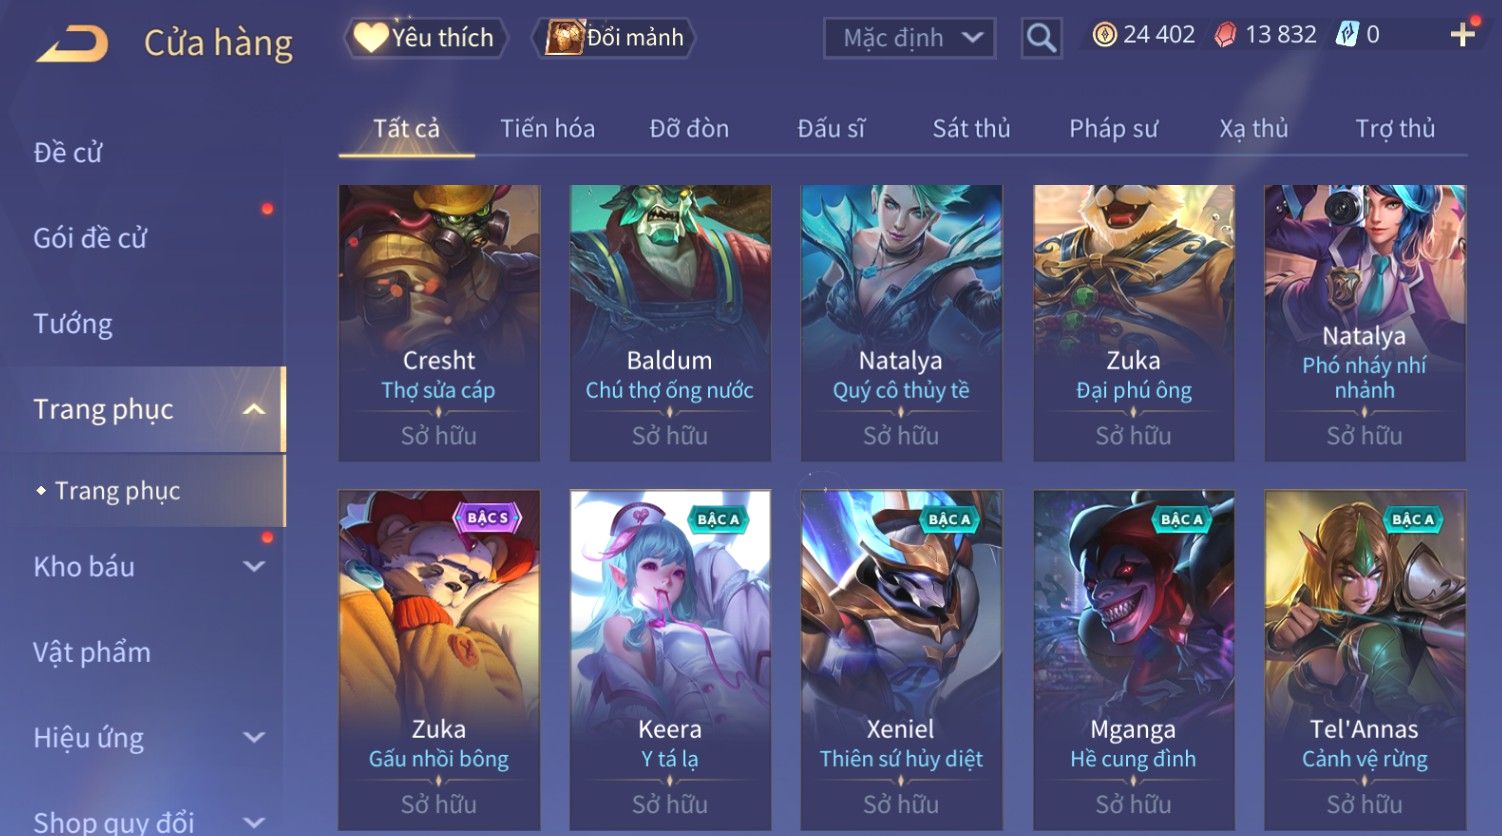Open Đổi mảnh chest exchange
The width and height of the screenshot is (1502, 836).
pyautogui.click(x=615, y=38)
